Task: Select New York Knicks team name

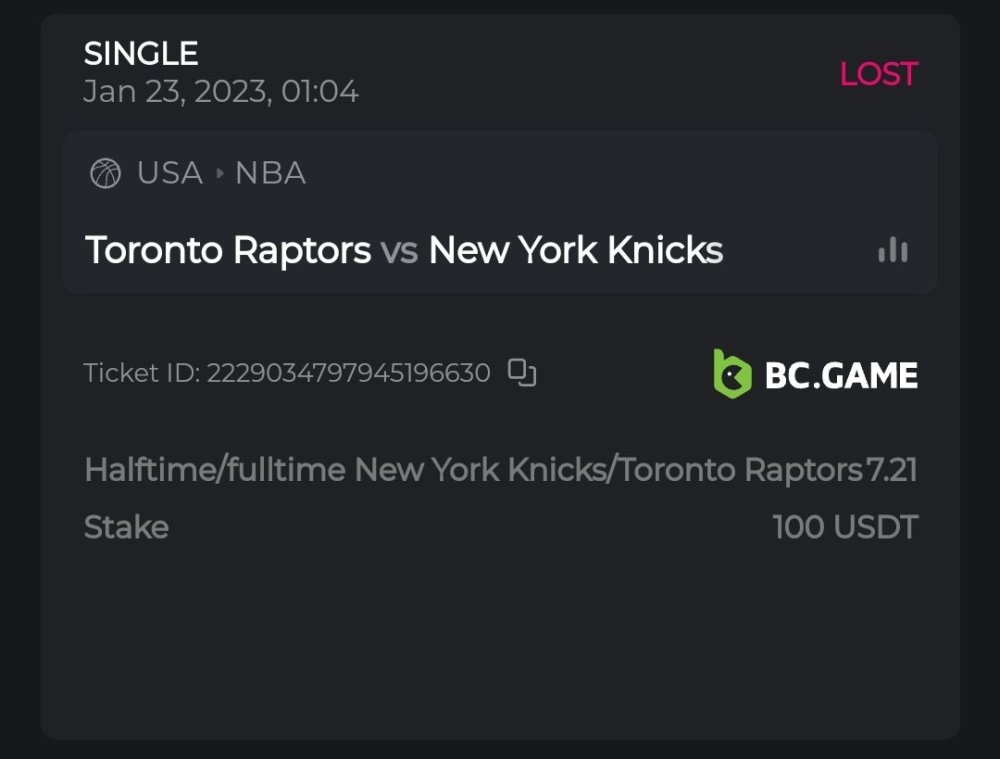Action: 575,250
